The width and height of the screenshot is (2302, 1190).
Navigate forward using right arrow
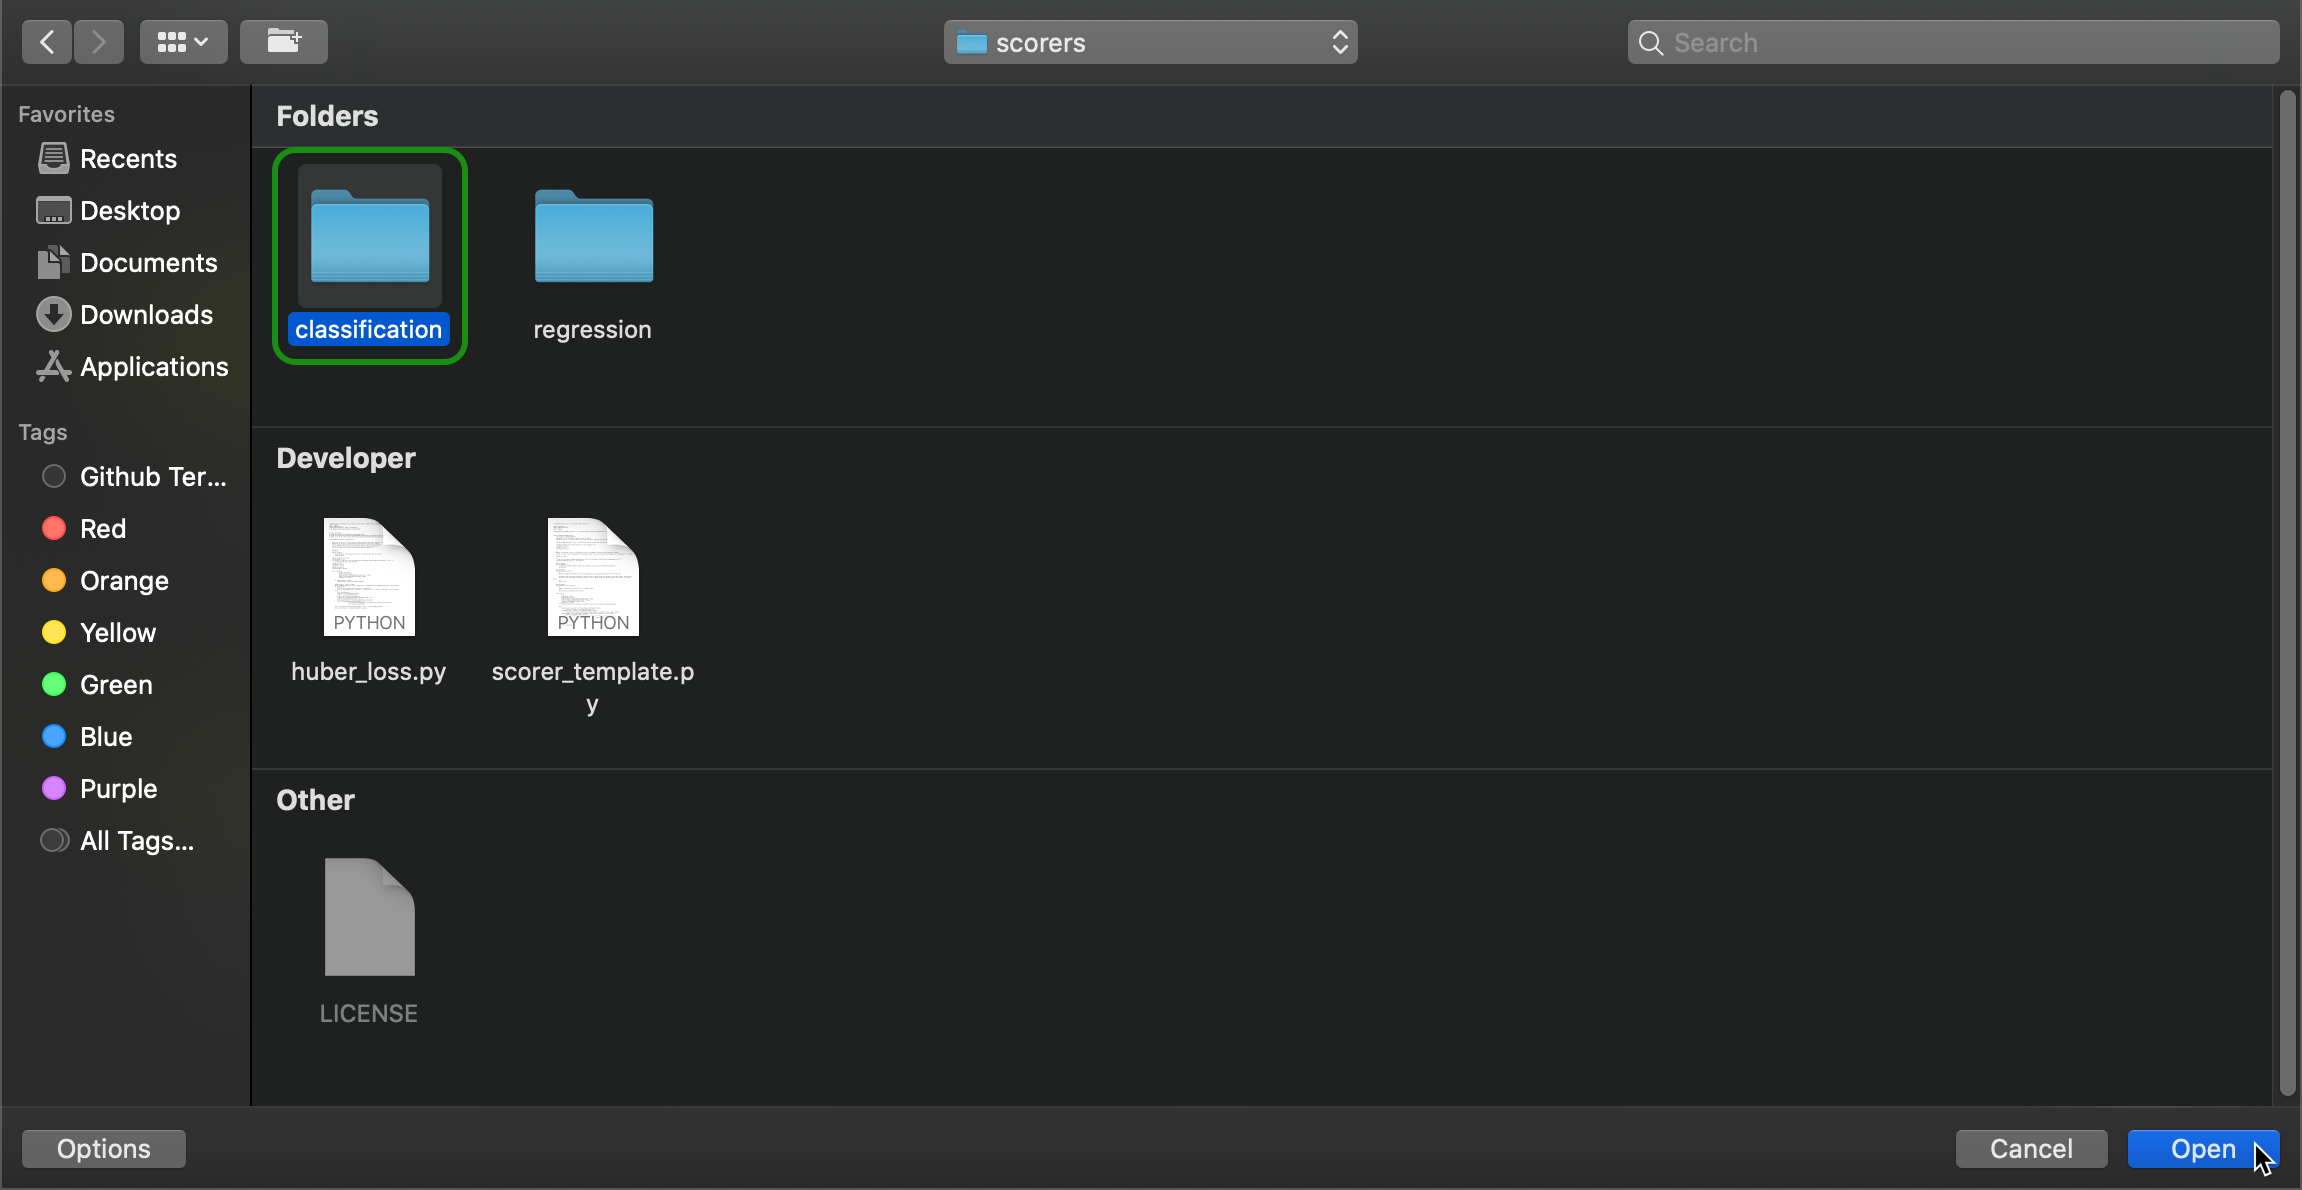tap(97, 41)
